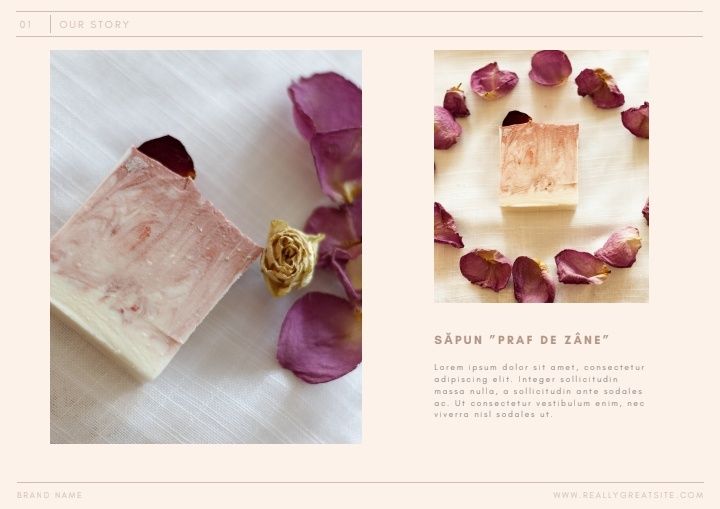Click the top border line of the page
Screen dimensions: 720x509
pyautogui.click(x=360, y=11)
